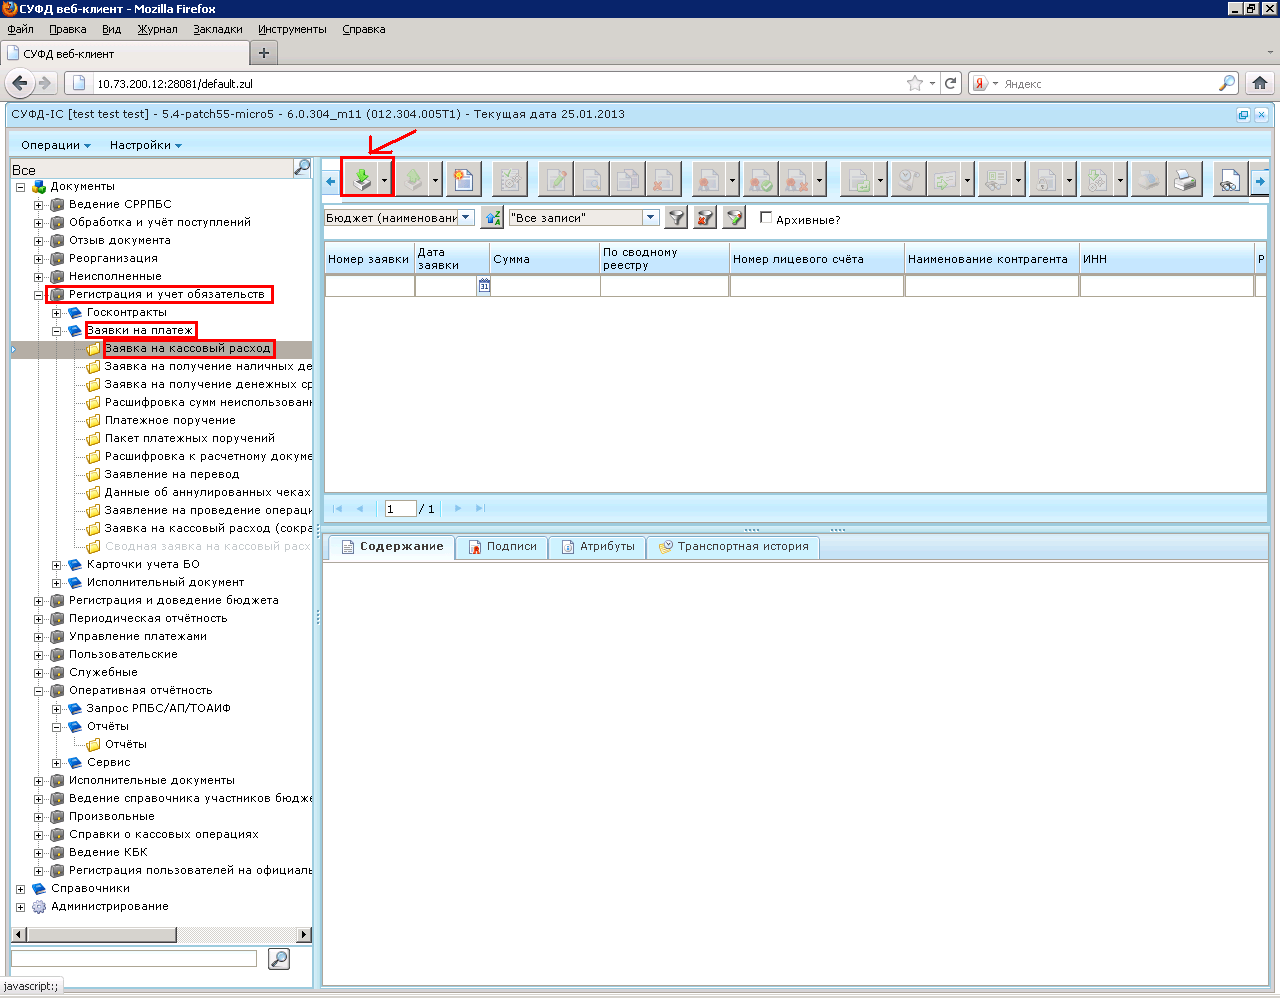
Task: Open the Настройки menu
Action: [146, 145]
